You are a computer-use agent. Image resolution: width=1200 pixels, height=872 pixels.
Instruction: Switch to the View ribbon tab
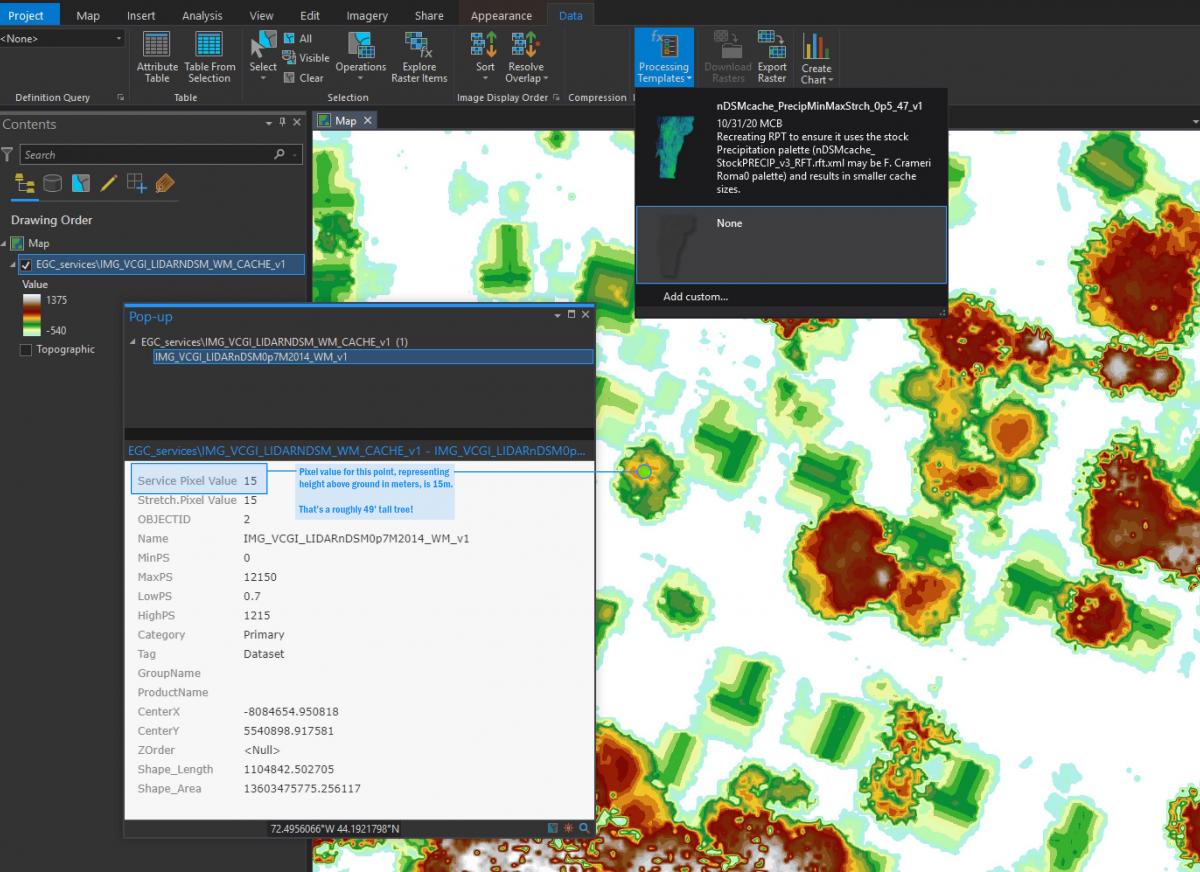(x=261, y=16)
